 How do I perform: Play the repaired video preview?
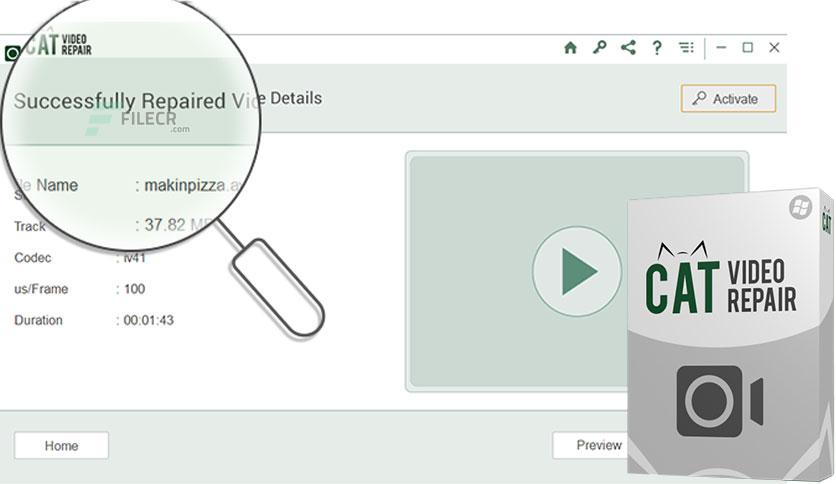tap(577, 271)
